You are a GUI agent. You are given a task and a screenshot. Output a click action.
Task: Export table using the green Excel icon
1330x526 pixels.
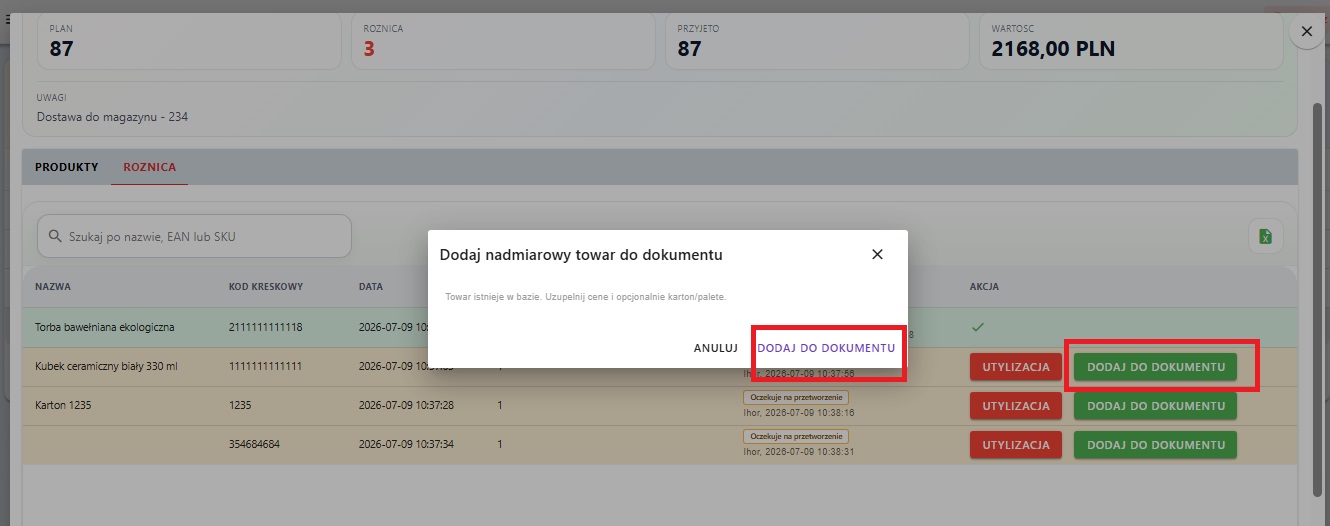click(x=1265, y=236)
